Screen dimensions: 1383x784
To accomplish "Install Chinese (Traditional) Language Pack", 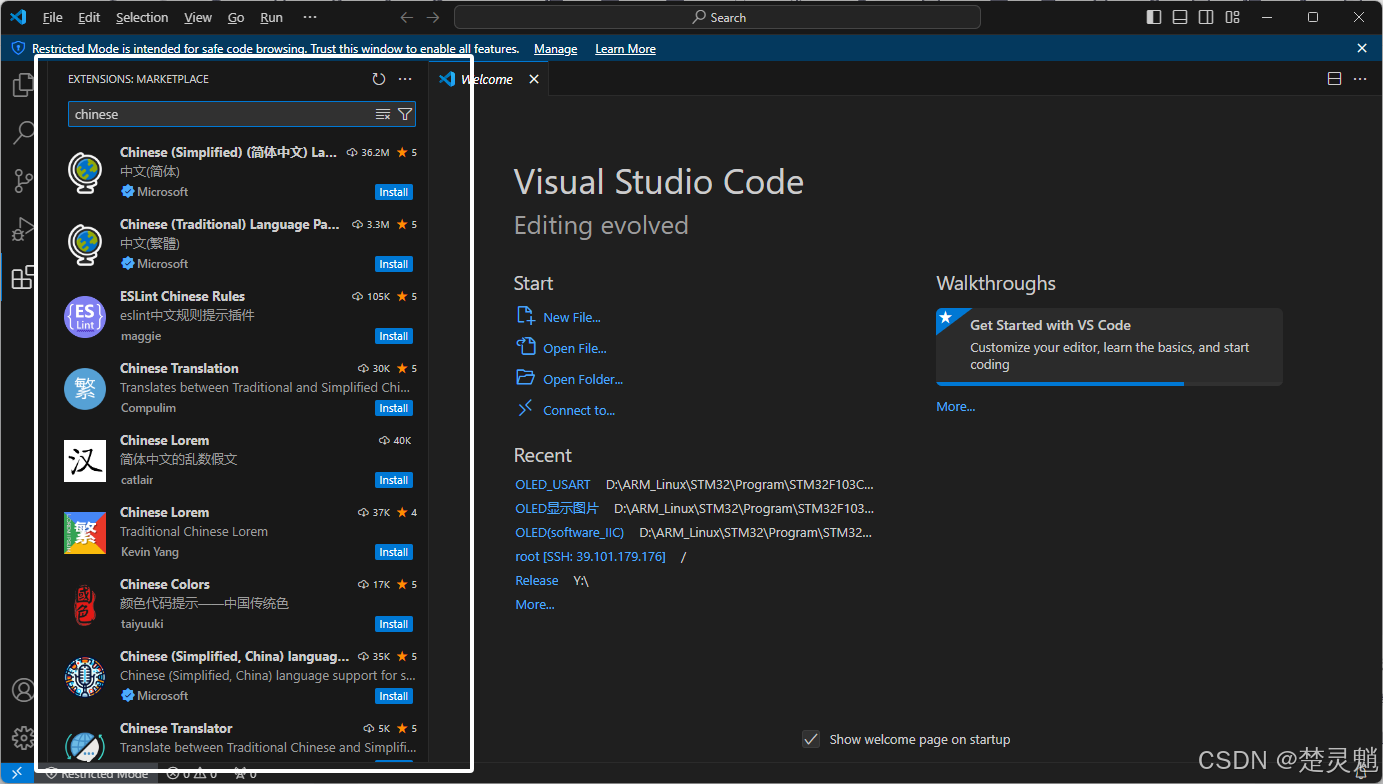I will pos(394,264).
